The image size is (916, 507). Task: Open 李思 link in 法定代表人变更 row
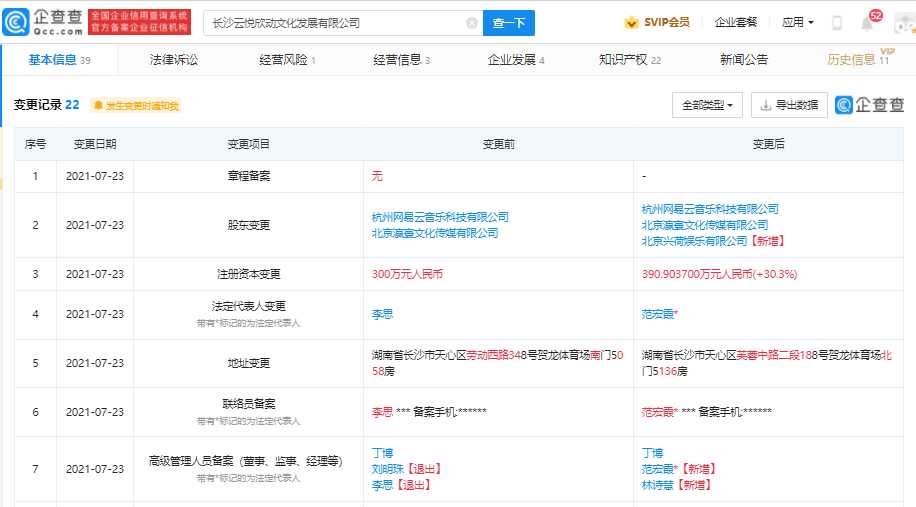coord(383,314)
